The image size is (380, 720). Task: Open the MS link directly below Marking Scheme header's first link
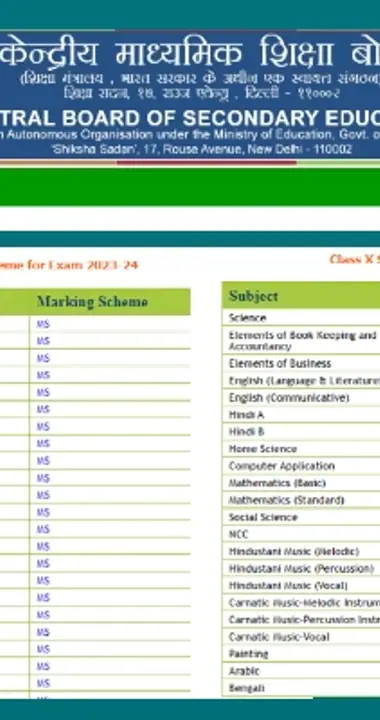pos(43,341)
